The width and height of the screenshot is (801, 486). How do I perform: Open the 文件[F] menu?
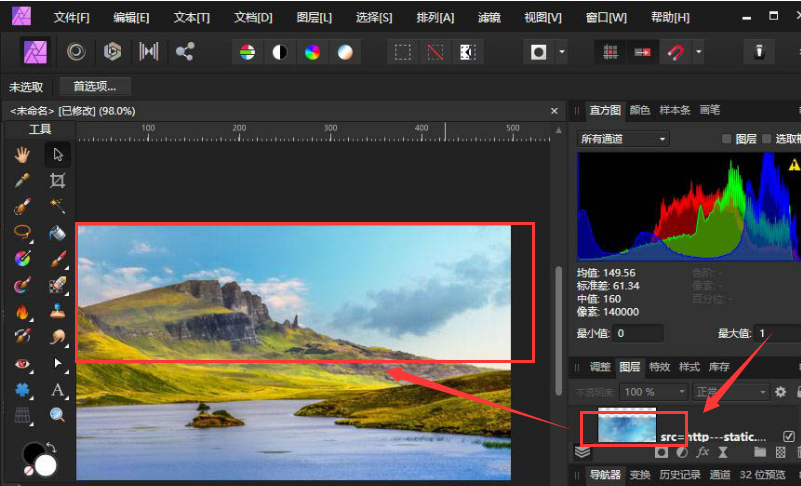click(x=72, y=18)
